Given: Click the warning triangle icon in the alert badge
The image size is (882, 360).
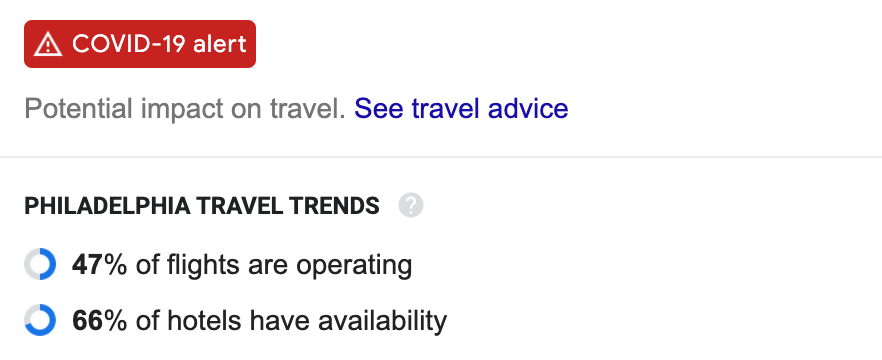Looking at the screenshot, I should [x=48, y=44].
